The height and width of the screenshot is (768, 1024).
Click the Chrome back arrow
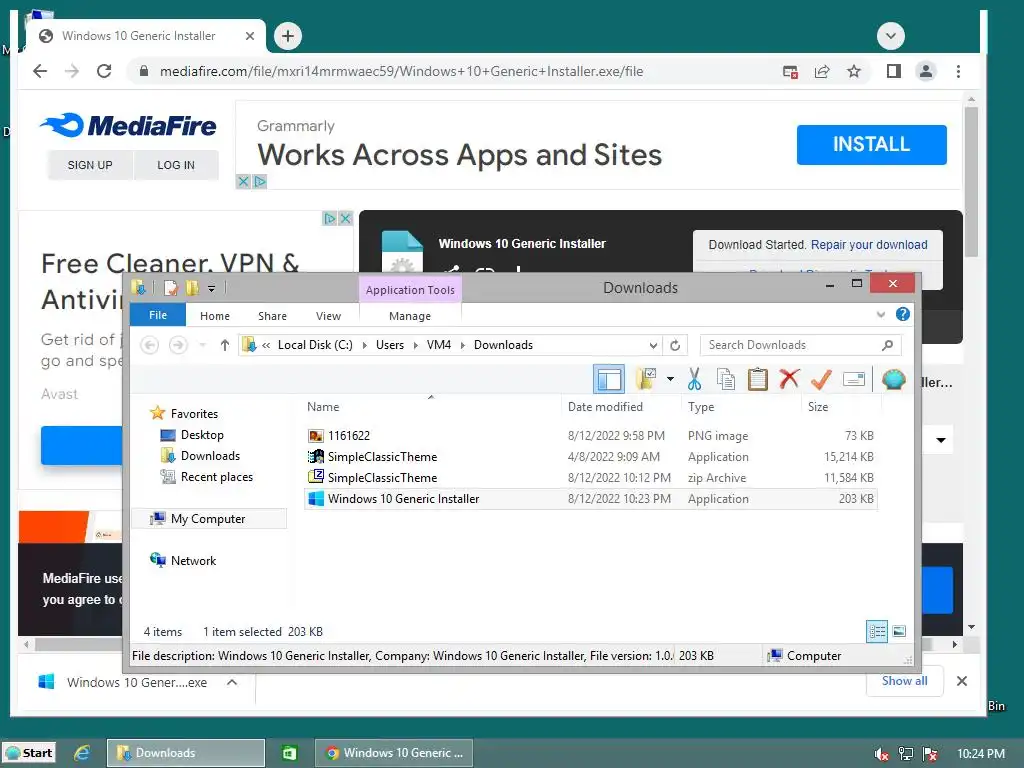(40, 71)
